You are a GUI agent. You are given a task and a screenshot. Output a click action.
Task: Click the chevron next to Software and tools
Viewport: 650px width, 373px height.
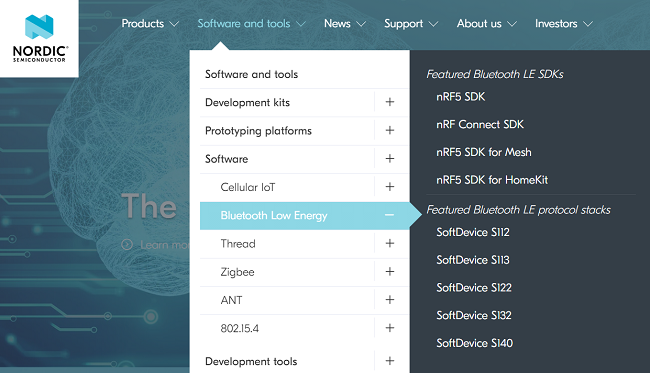click(x=301, y=24)
